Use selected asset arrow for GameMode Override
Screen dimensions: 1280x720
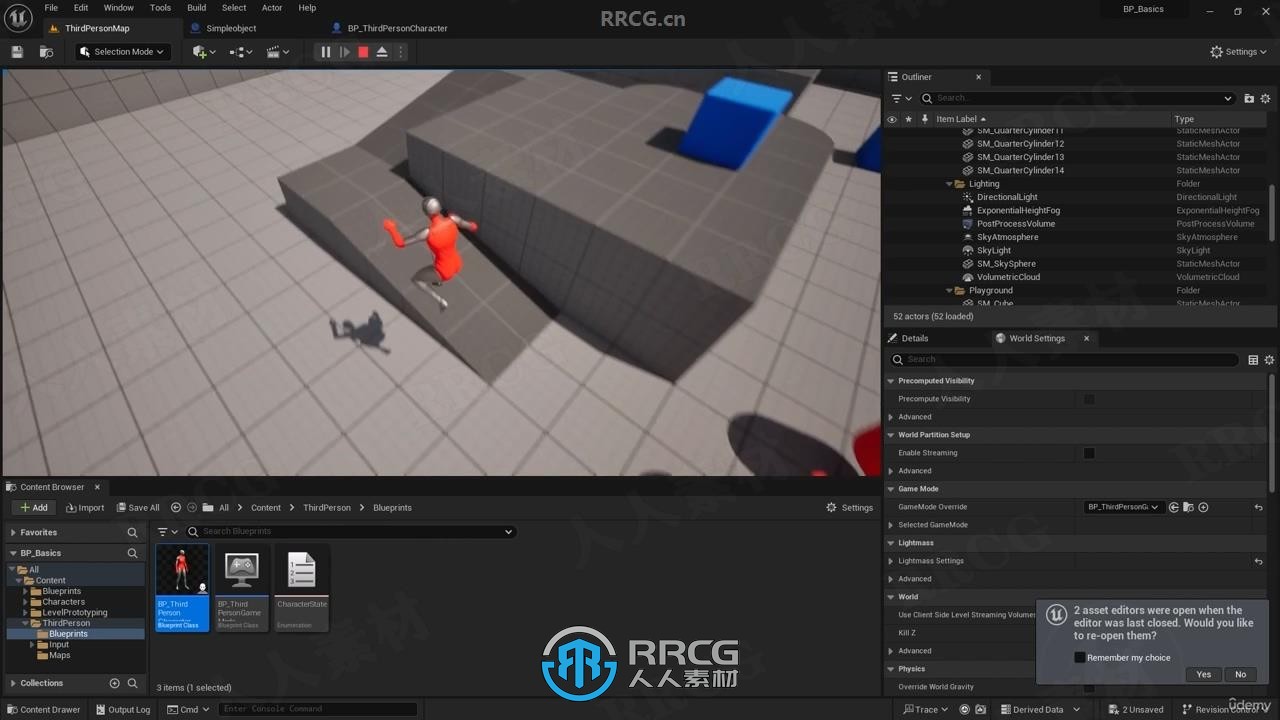(1174, 507)
